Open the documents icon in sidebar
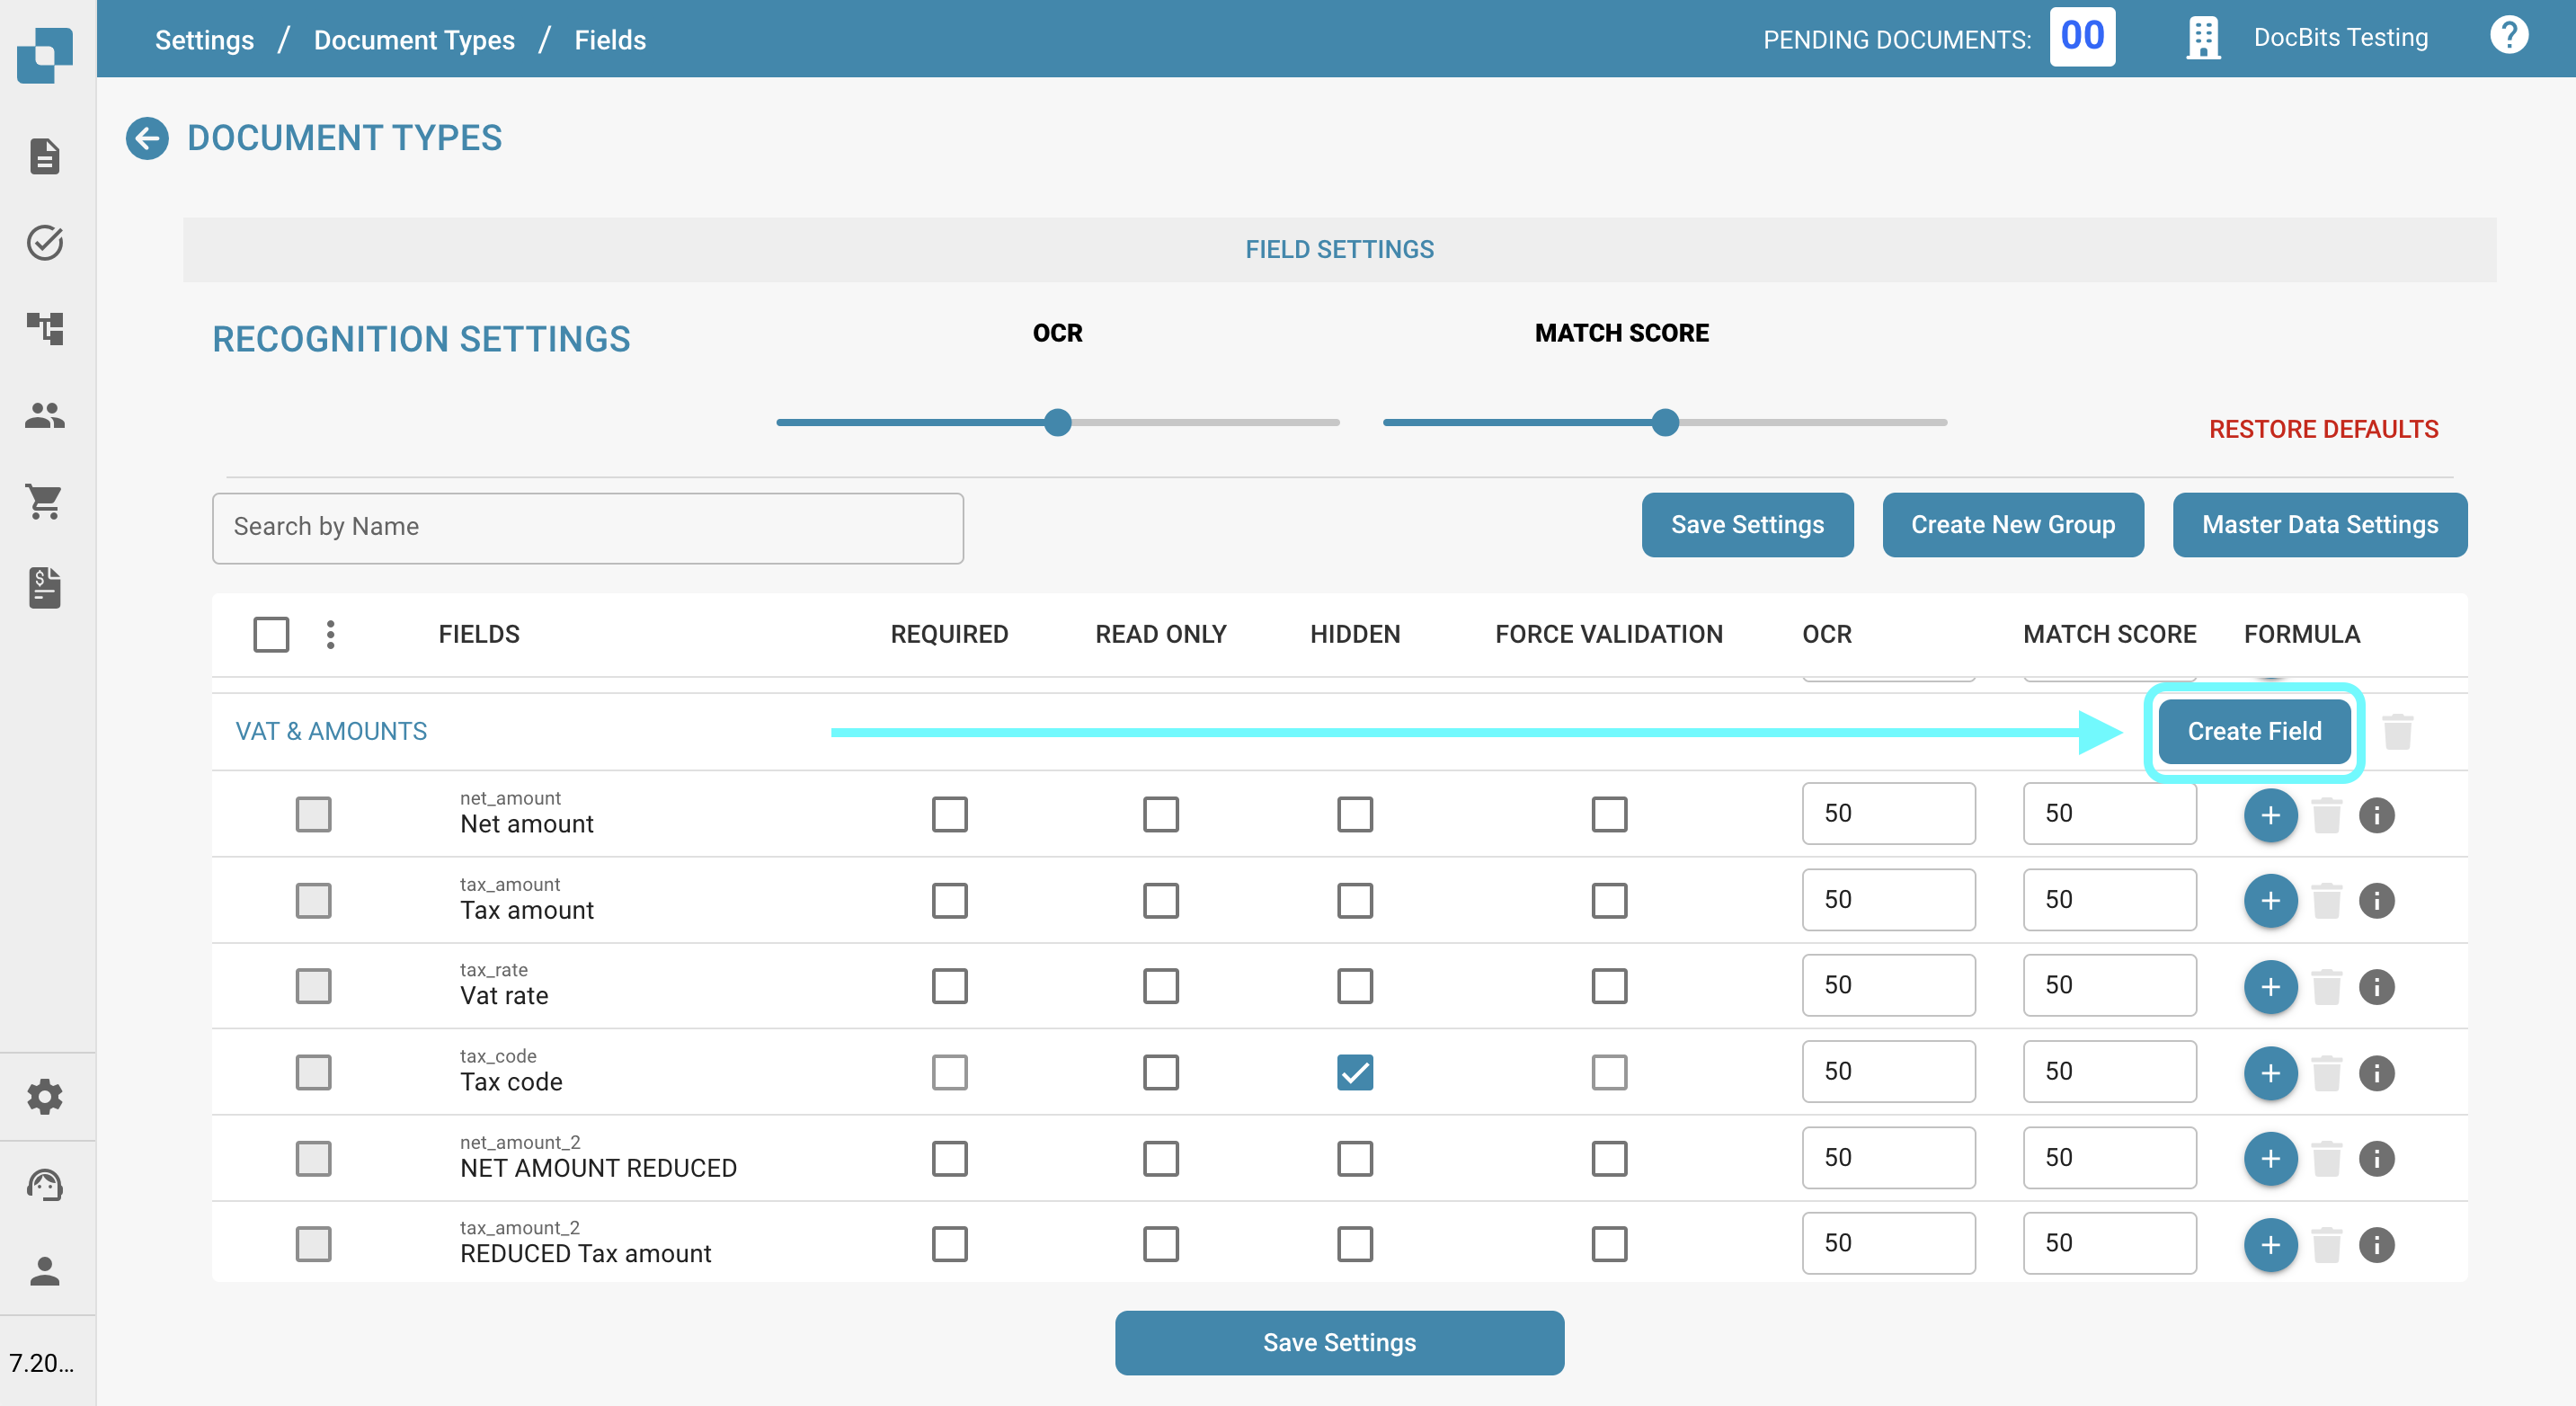This screenshot has width=2576, height=1406. (45, 156)
